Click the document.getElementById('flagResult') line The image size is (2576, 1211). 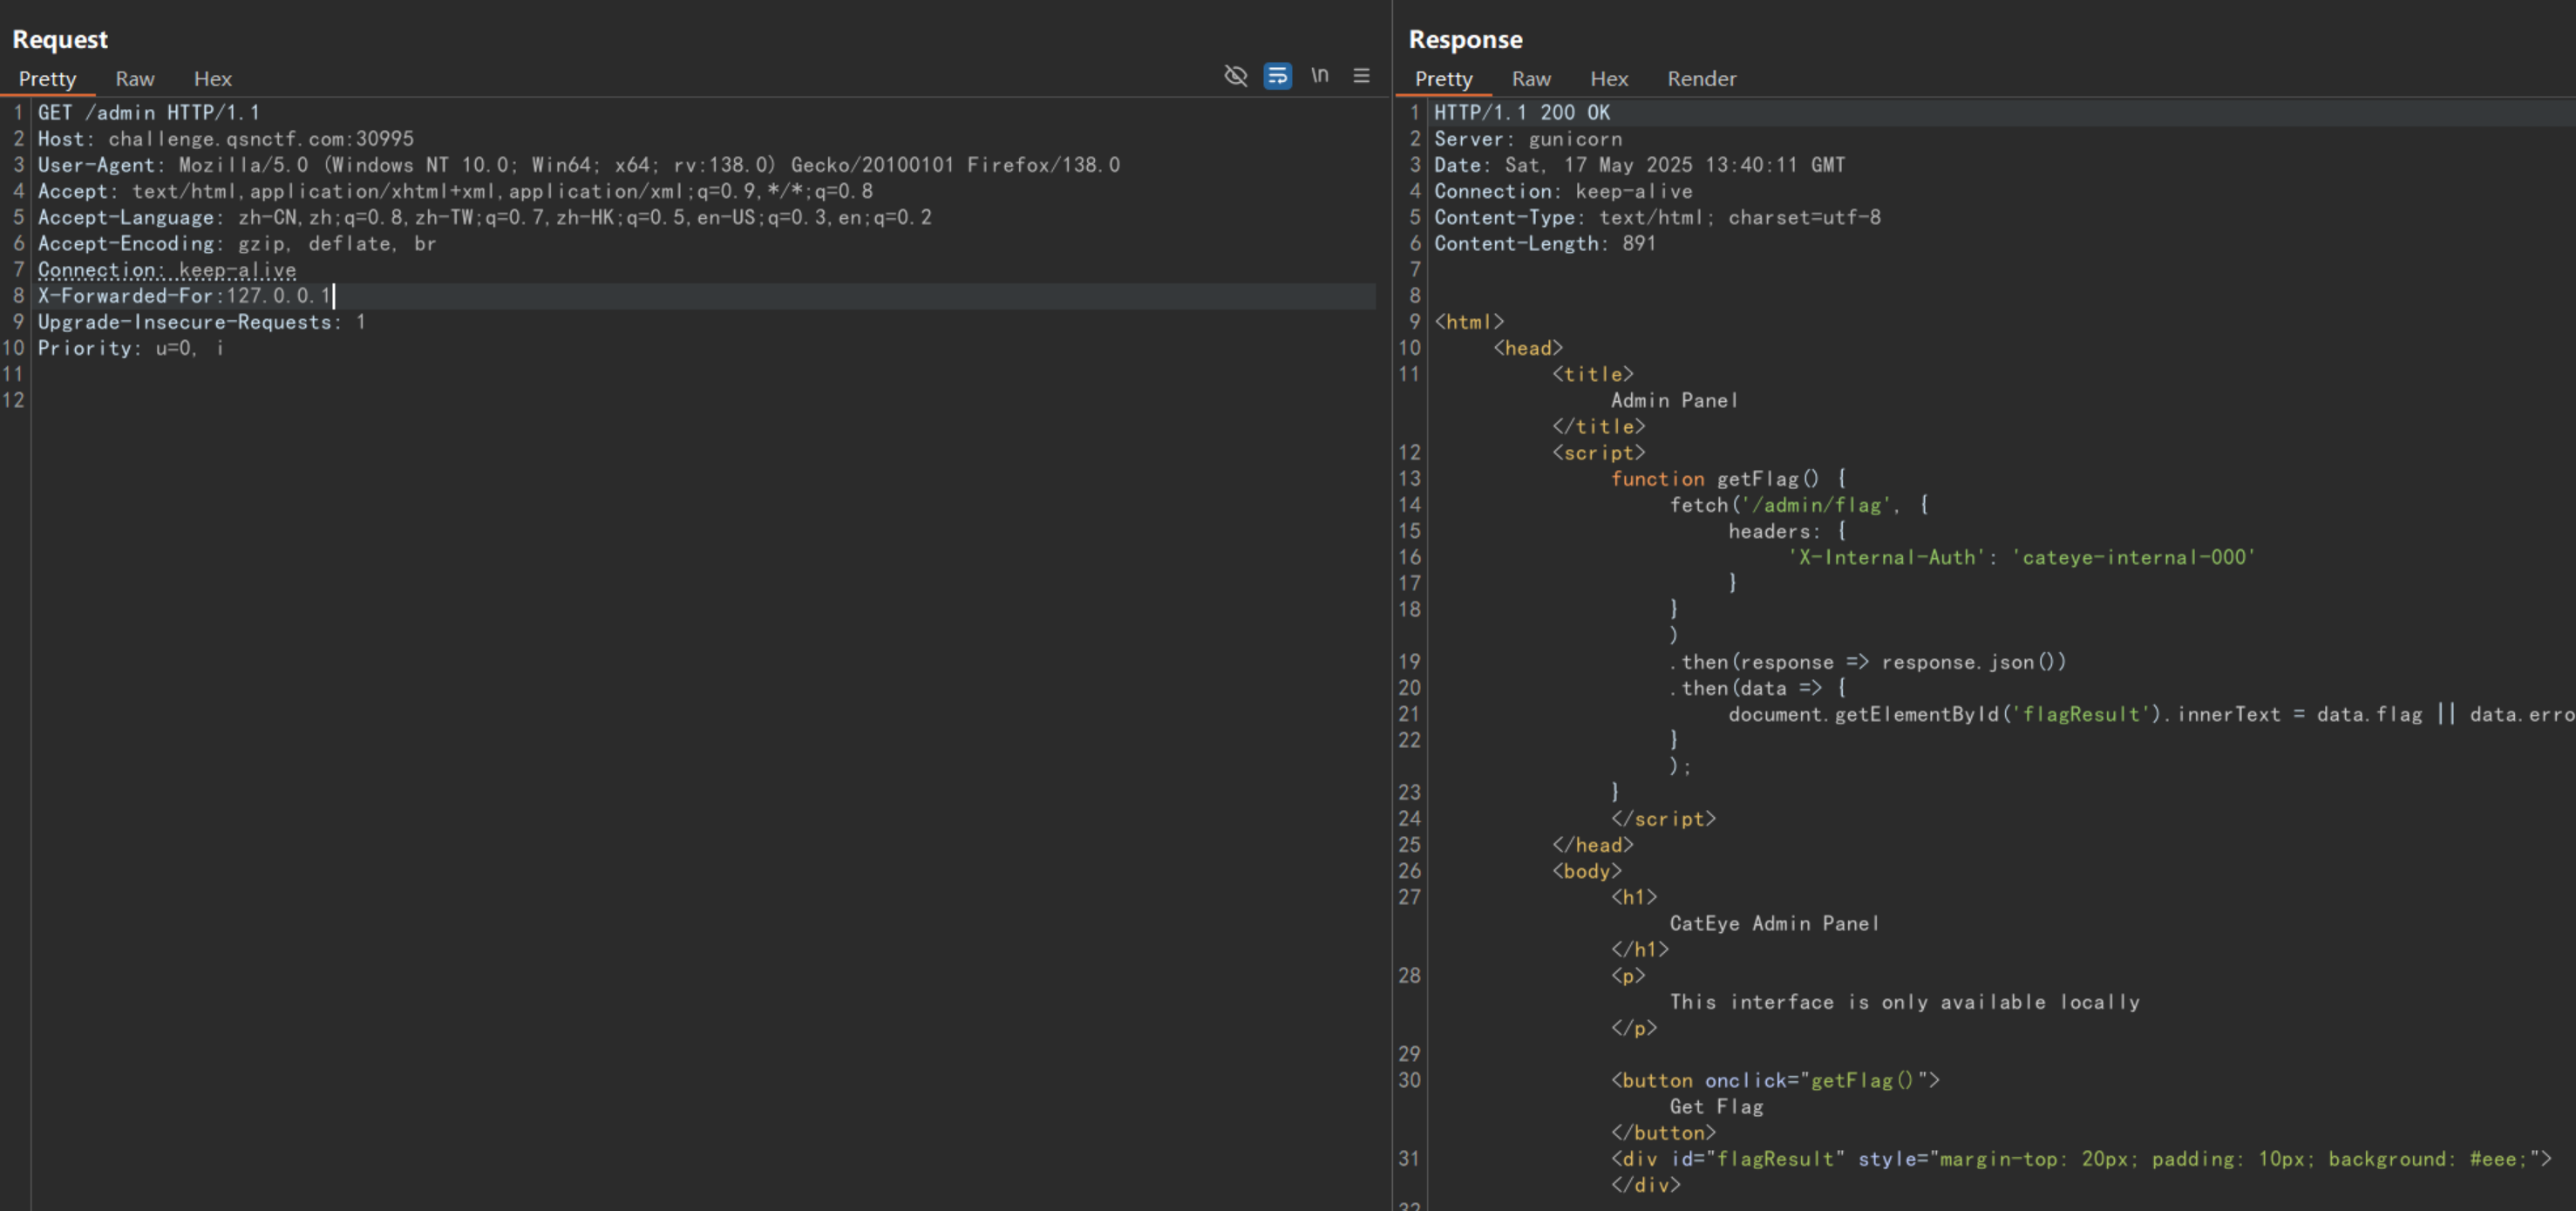click(x=2152, y=714)
